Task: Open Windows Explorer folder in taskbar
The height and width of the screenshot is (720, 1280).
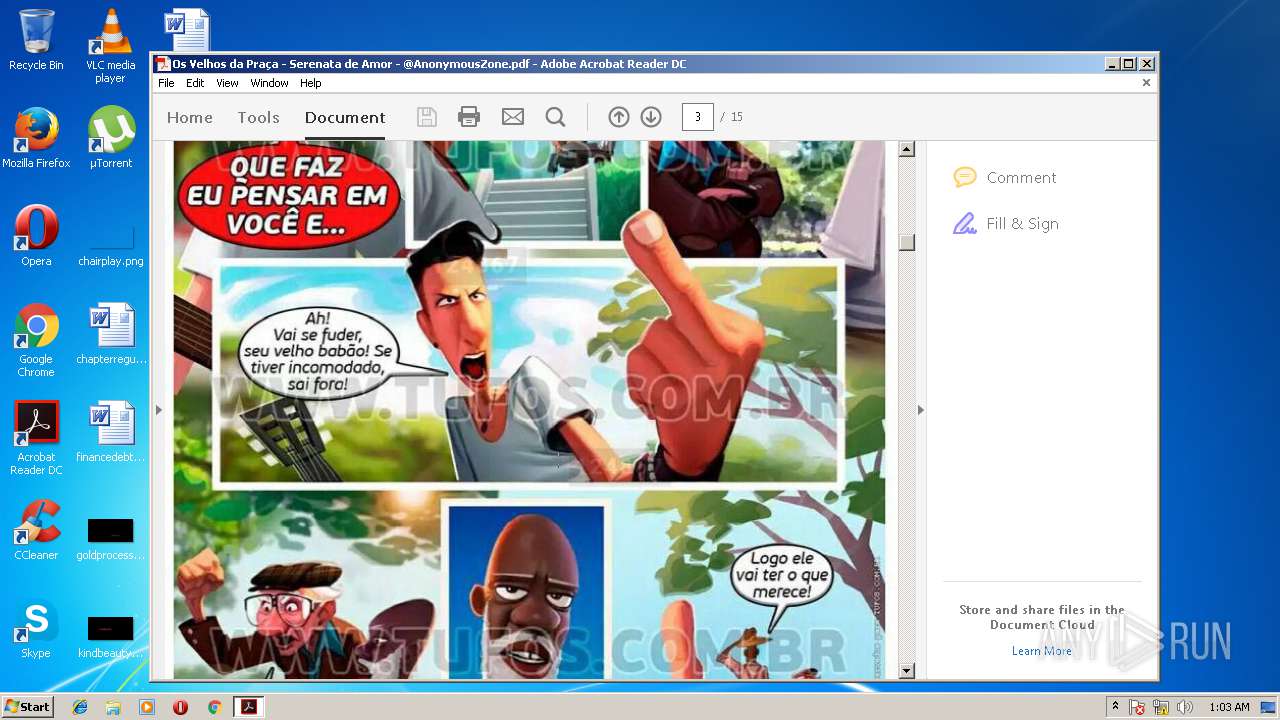Action: tap(113, 707)
